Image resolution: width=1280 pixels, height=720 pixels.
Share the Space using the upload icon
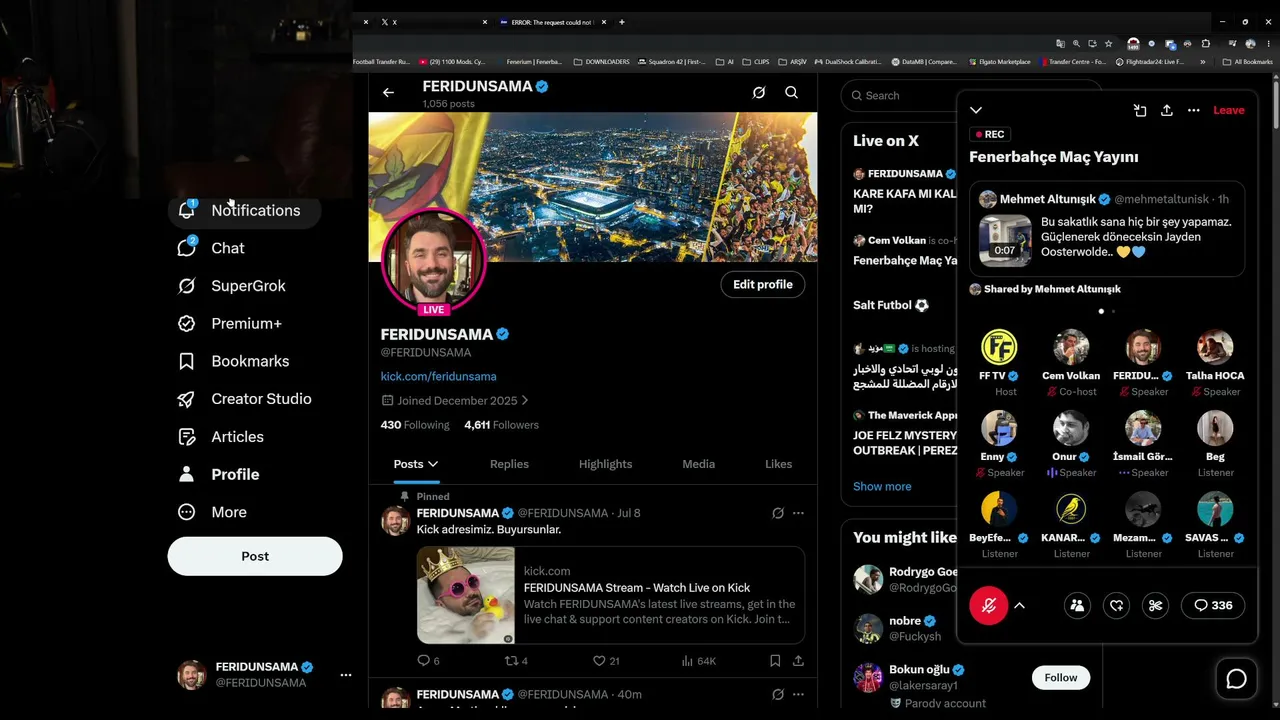tap(1167, 110)
